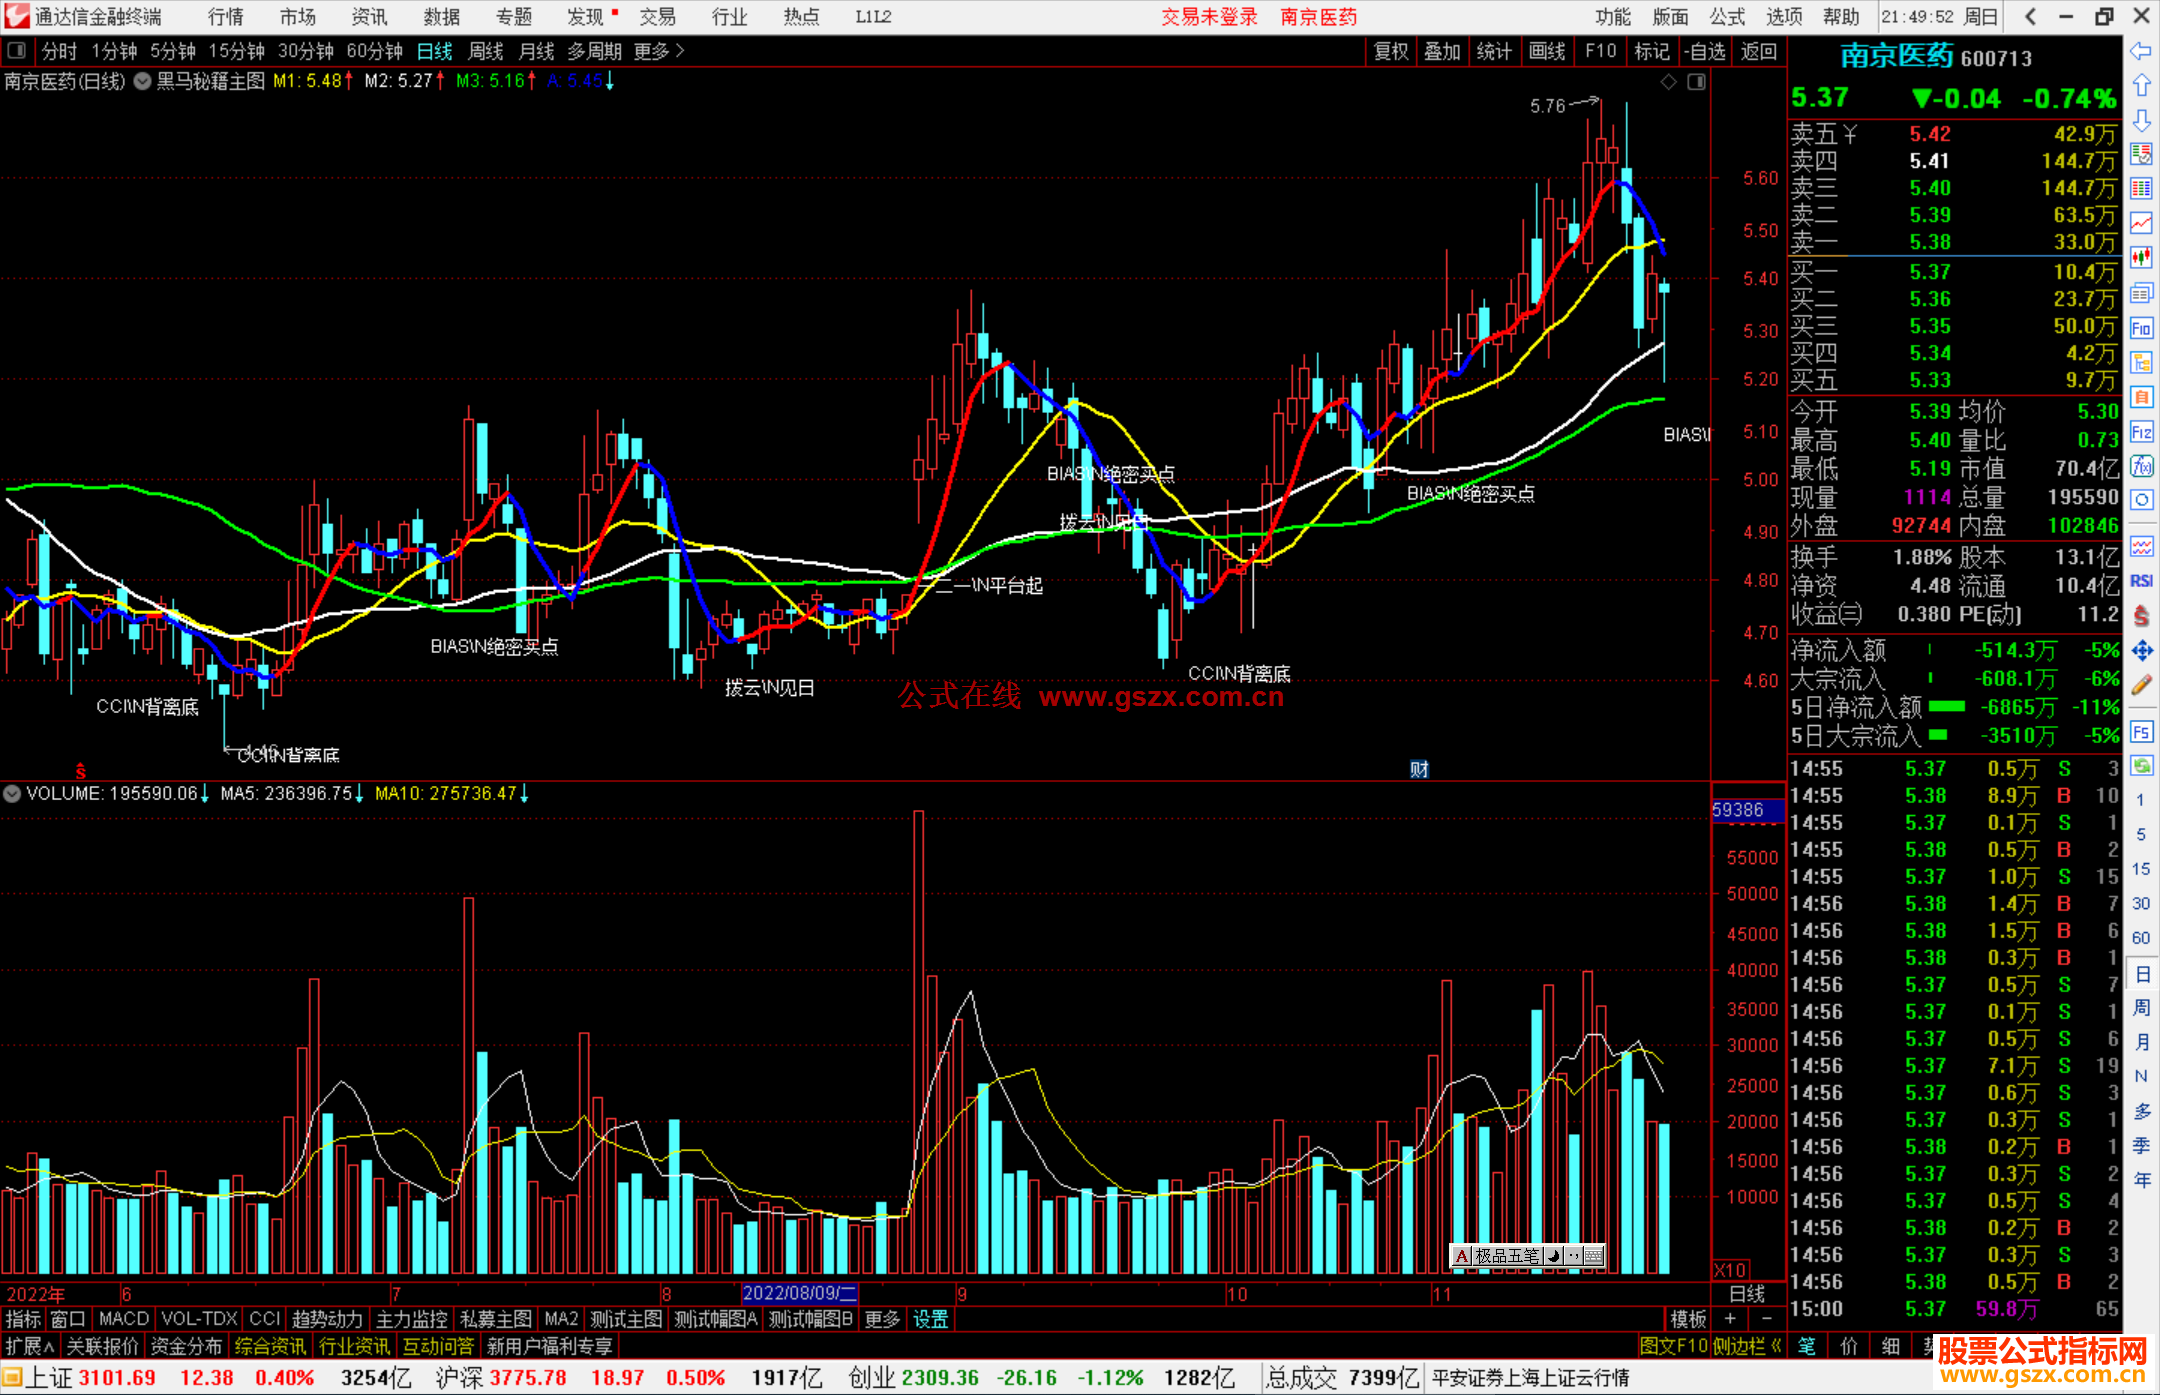Select the pencil drawing tool icon

[x=2141, y=686]
